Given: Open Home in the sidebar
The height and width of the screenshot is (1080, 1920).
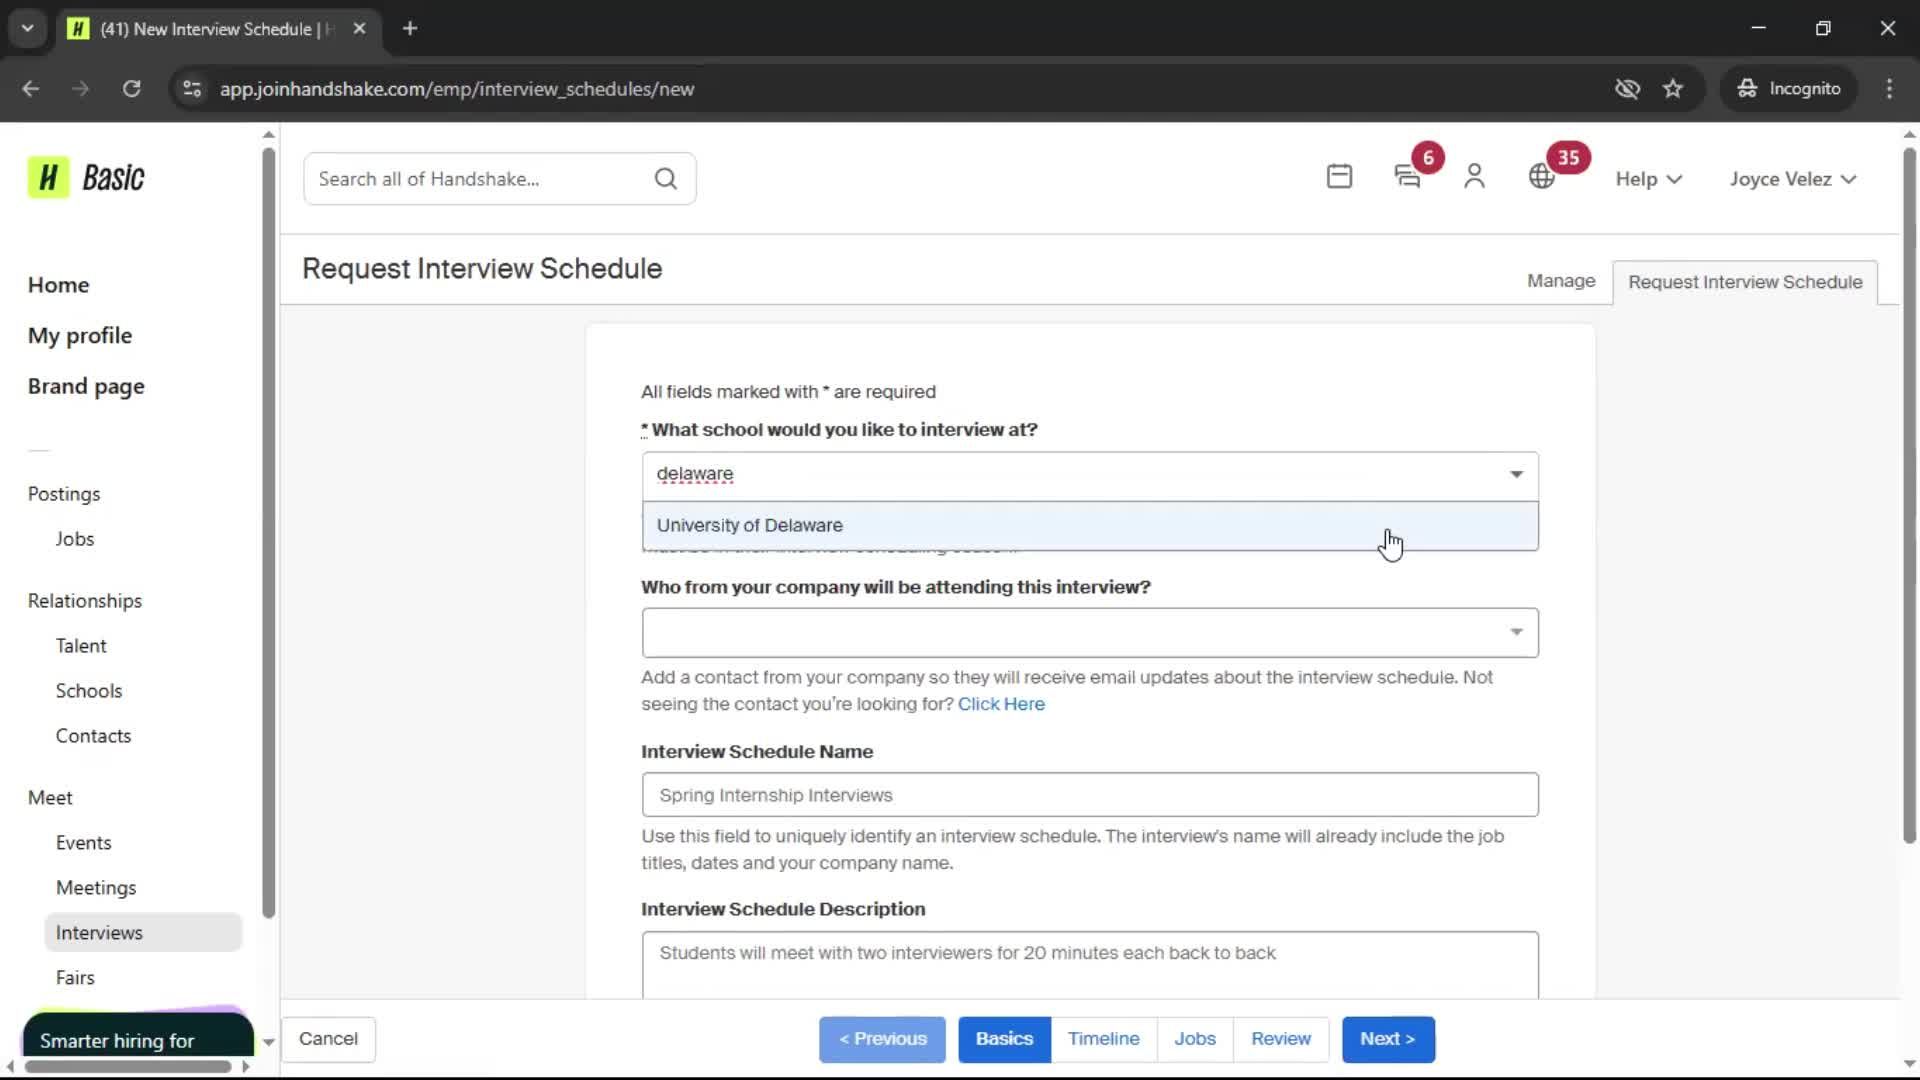Looking at the screenshot, I should 58,285.
